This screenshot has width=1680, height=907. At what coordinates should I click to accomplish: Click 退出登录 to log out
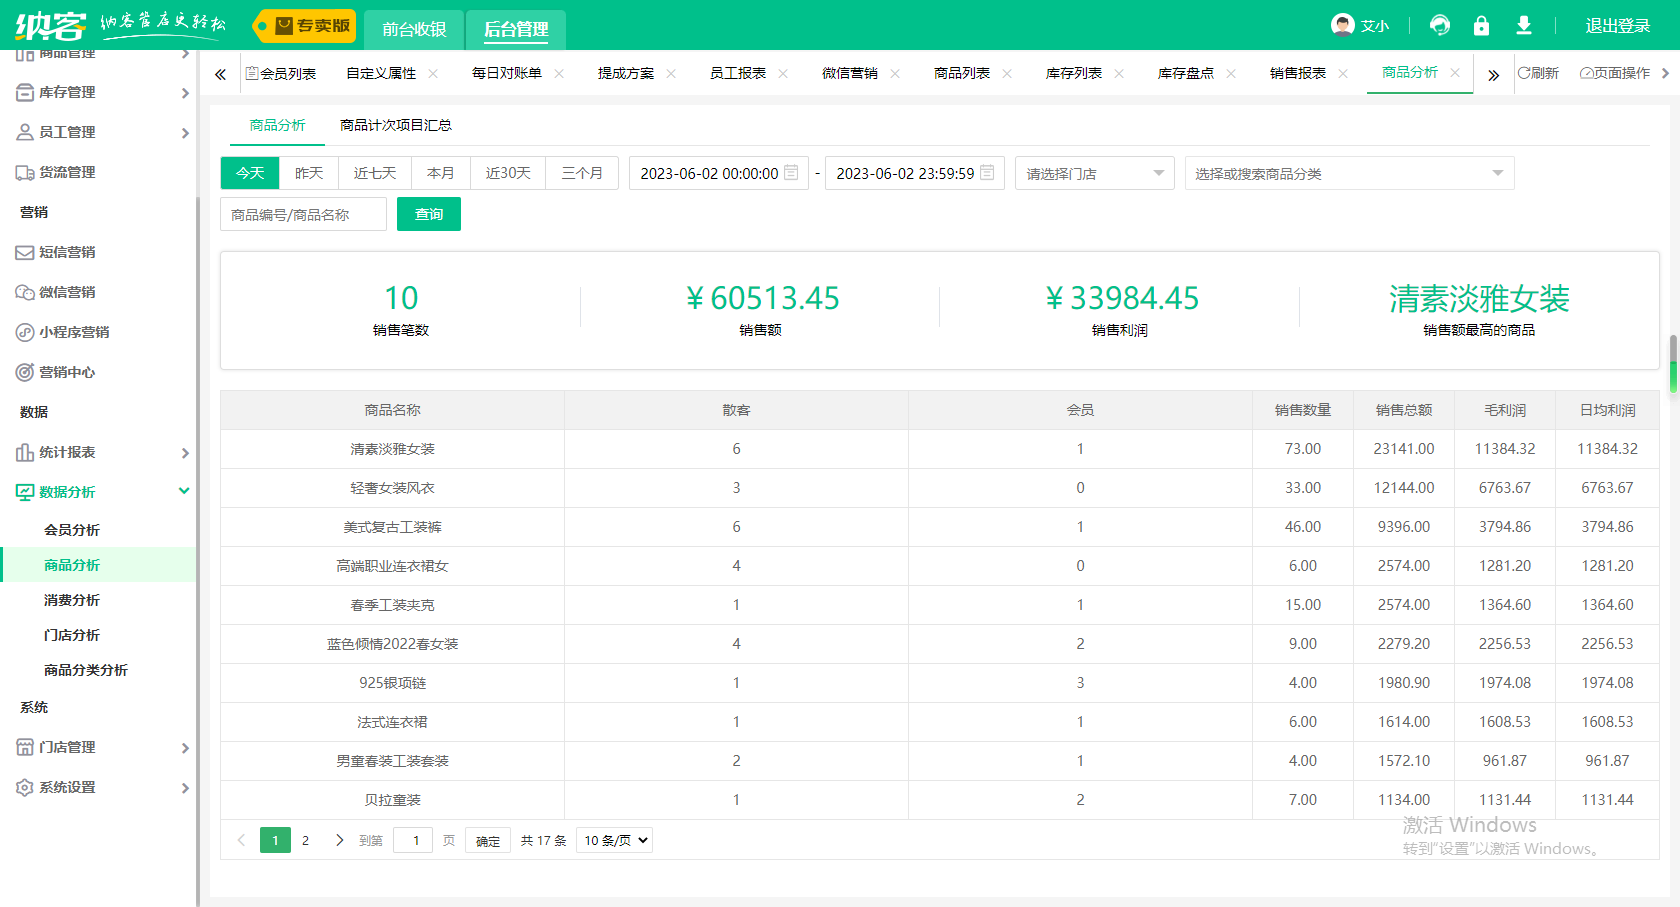pyautogui.click(x=1617, y=26)
